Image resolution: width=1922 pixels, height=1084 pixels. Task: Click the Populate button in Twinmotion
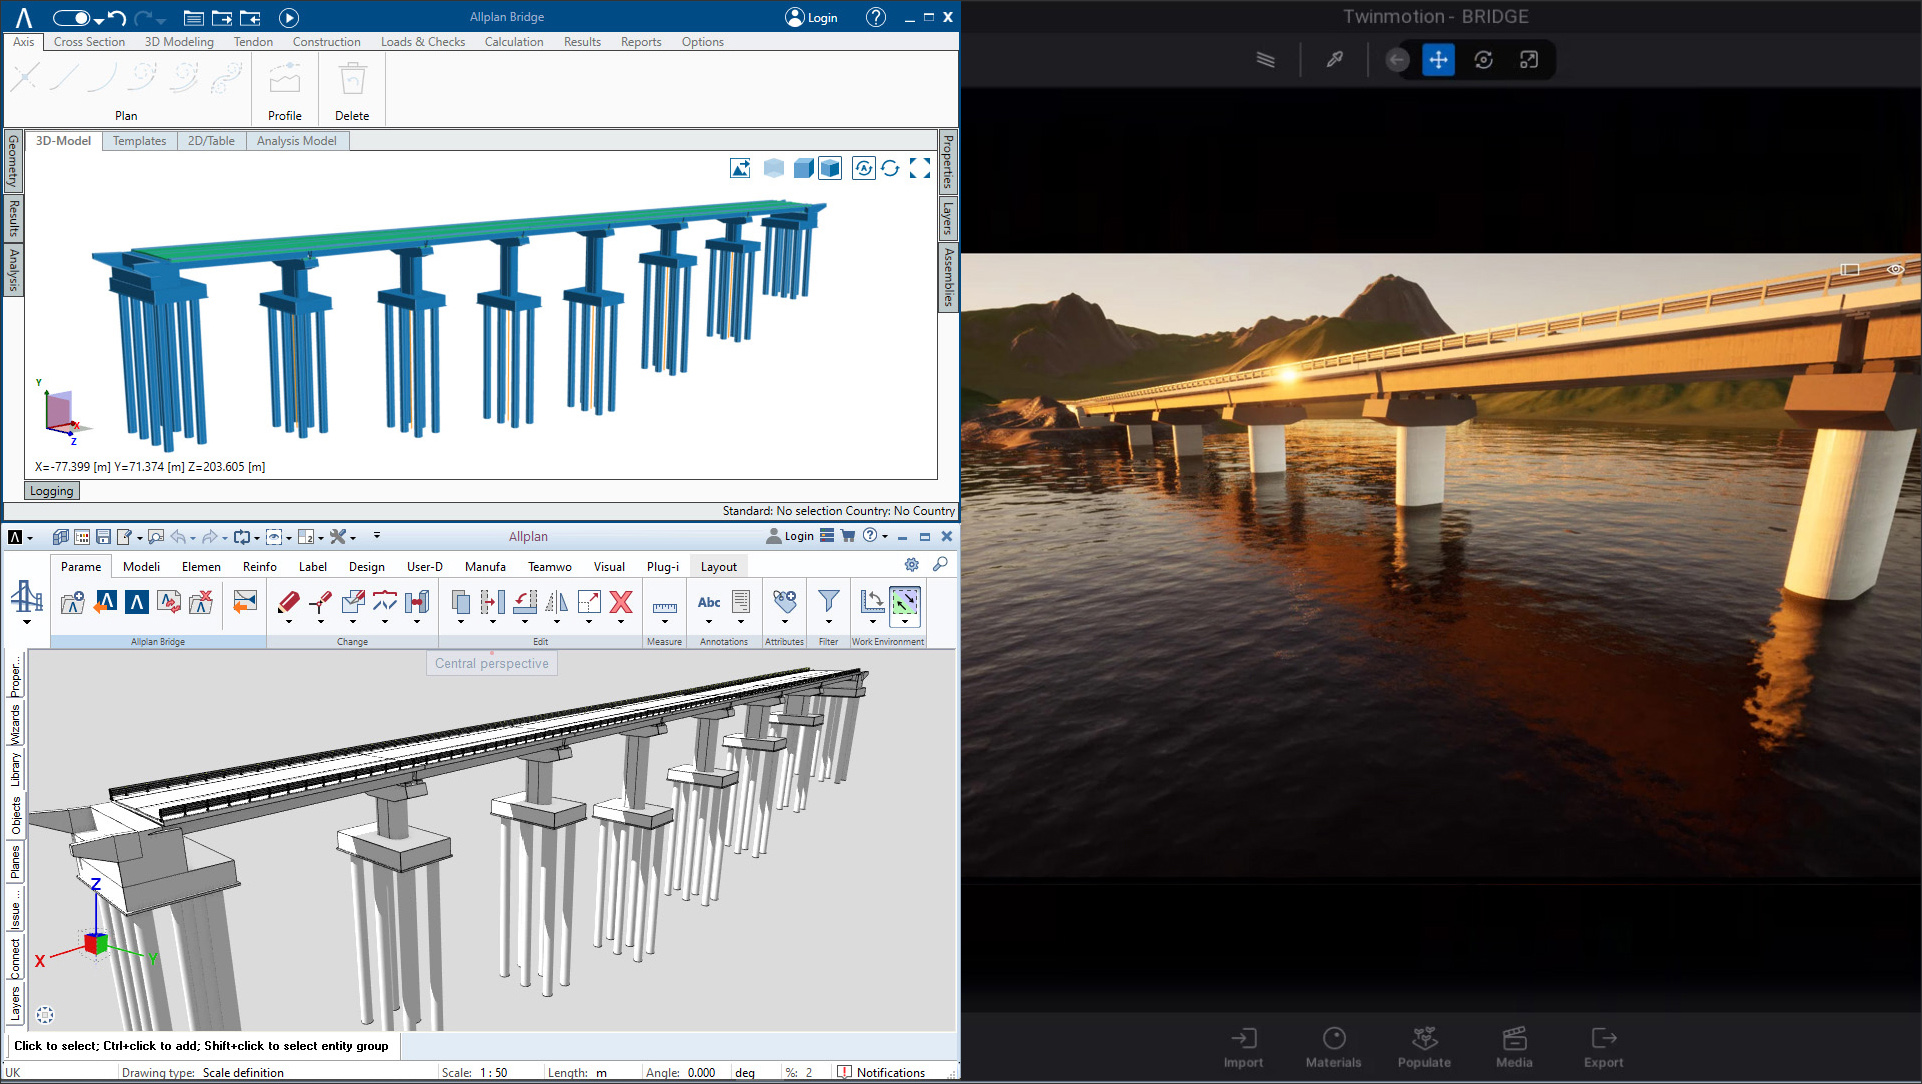(x=1424, y=1047)
